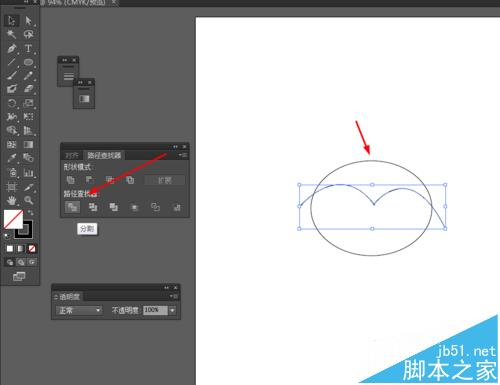Click the Minus Back pathfinder button
Image resolution: width=500 pixels, height=385 pixels.
pyautogui.click(x=177, y=207)
